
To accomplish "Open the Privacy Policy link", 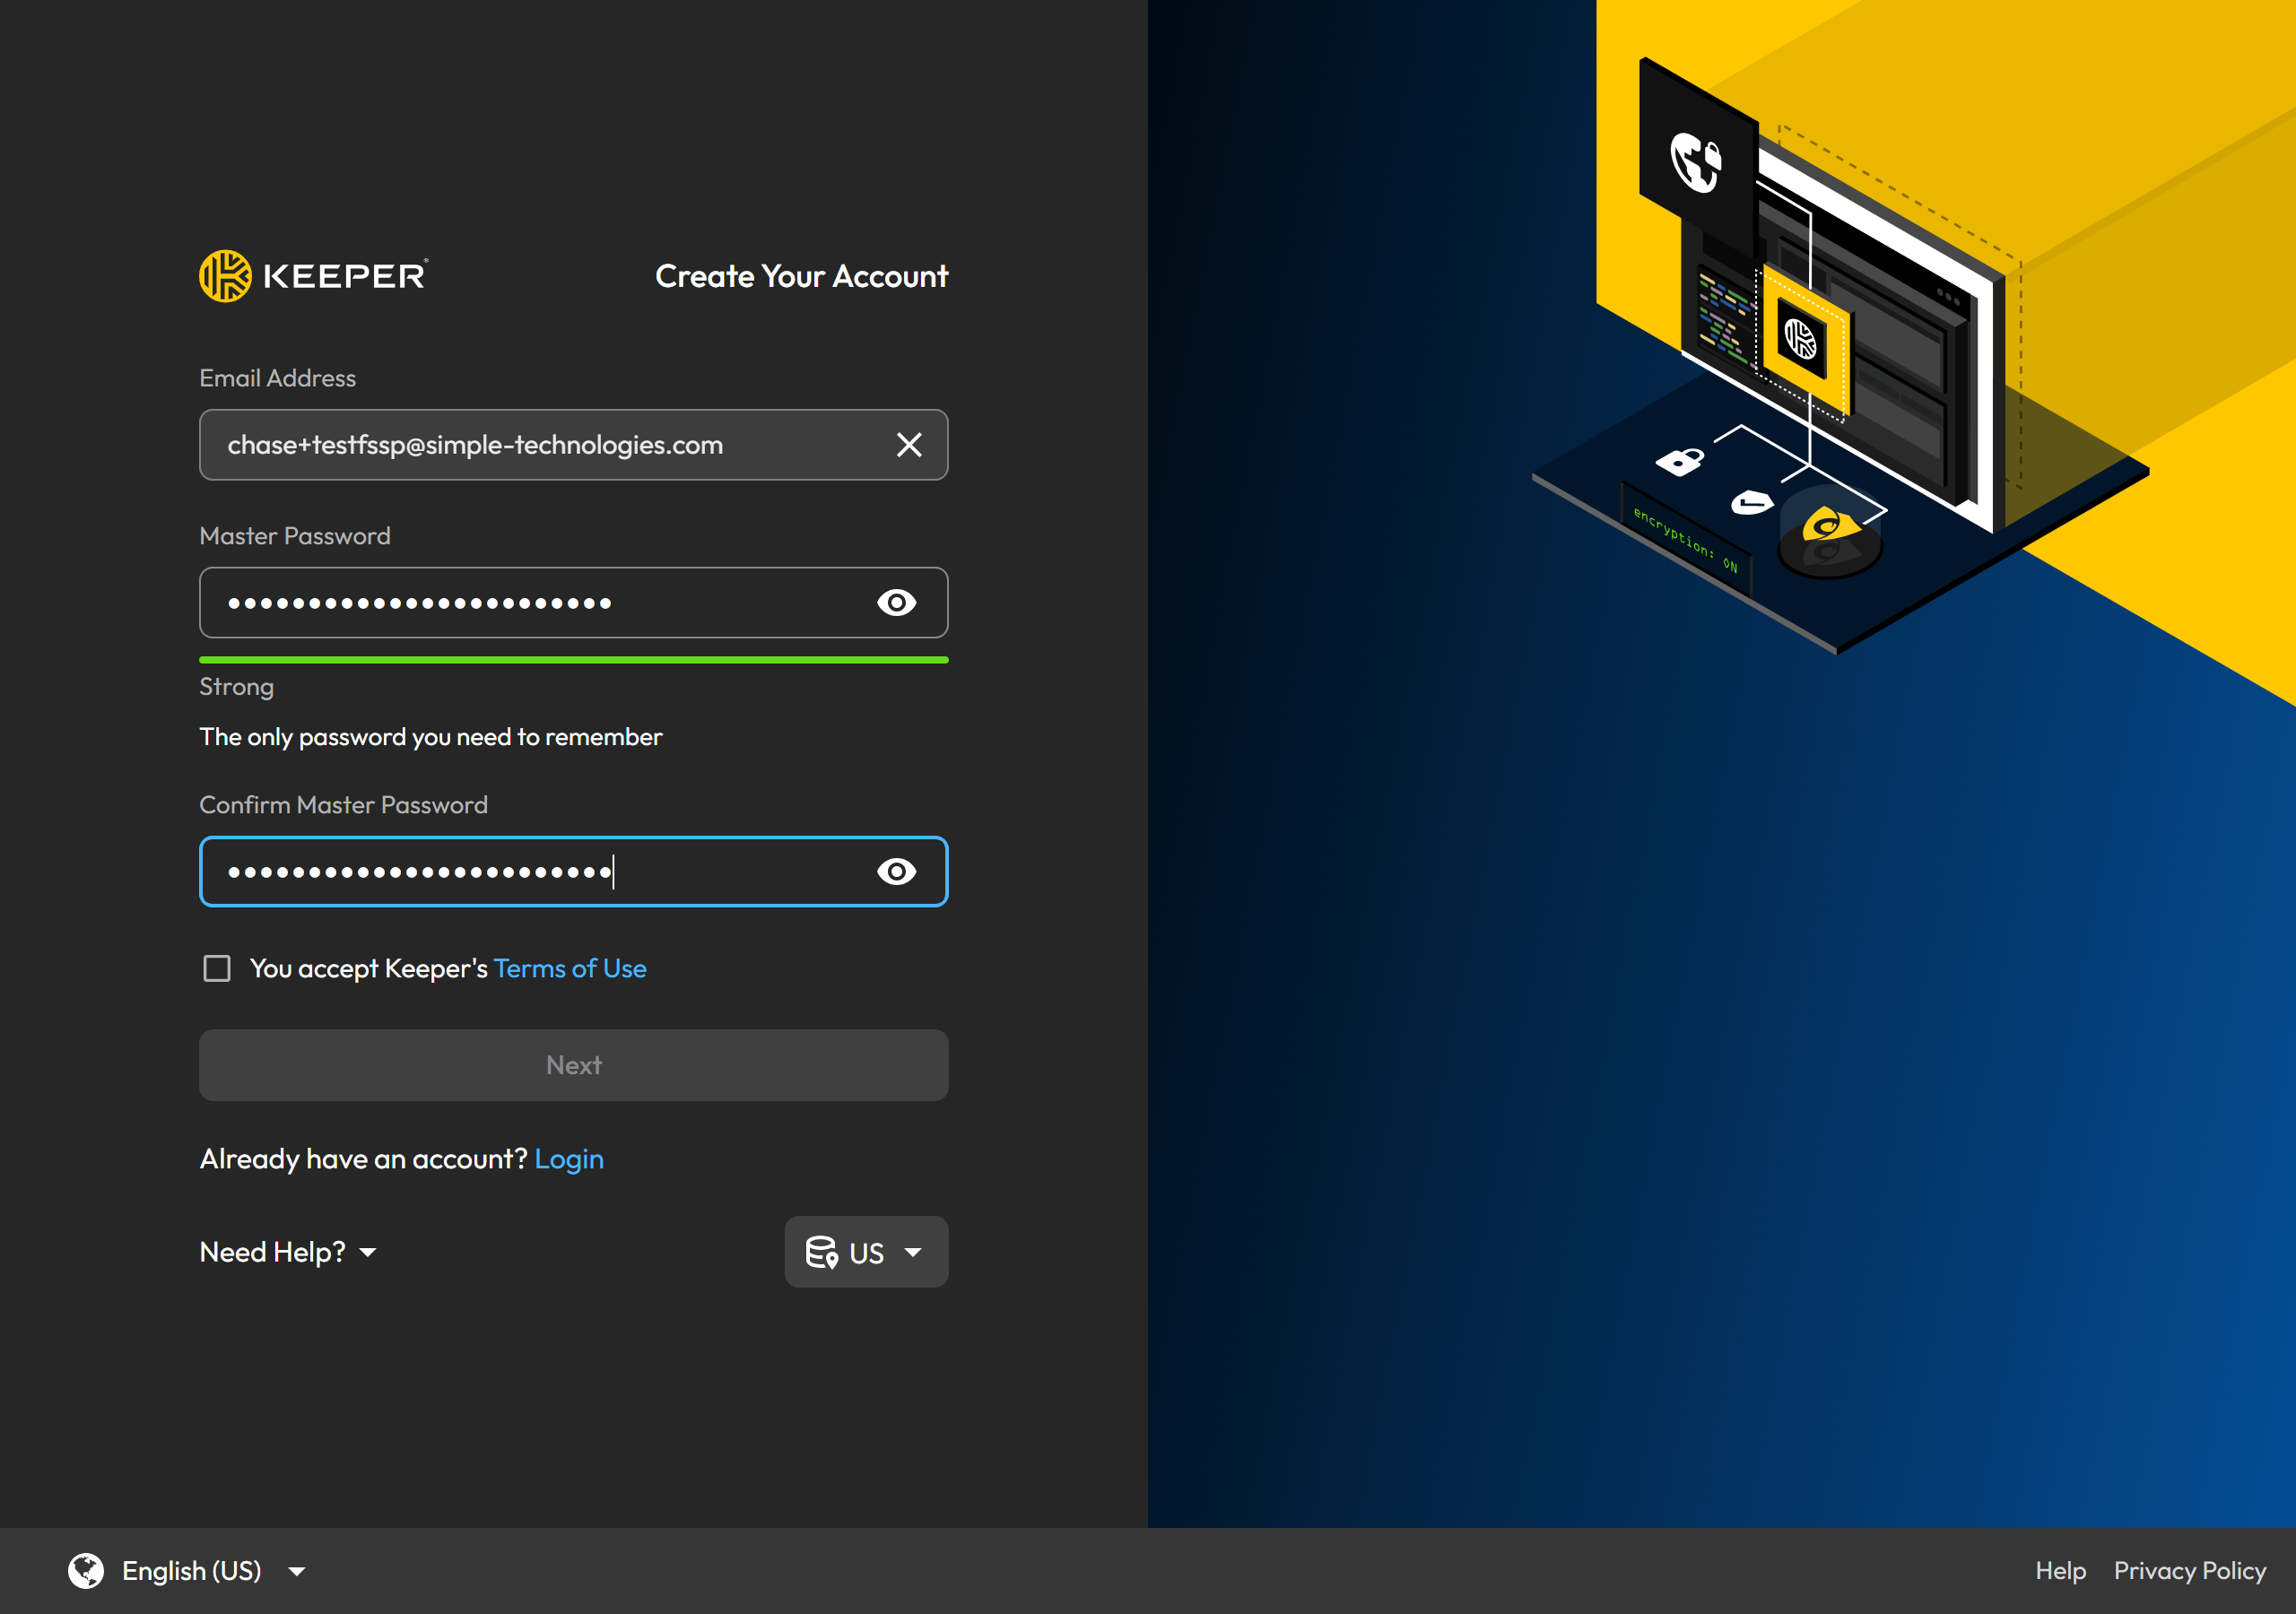I will click(x=2190, y=1571).
